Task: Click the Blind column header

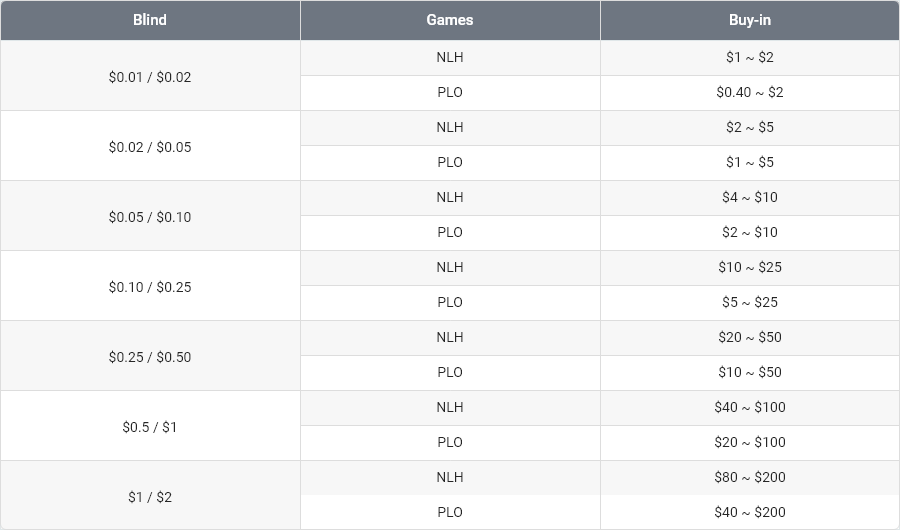Action: 150,20
